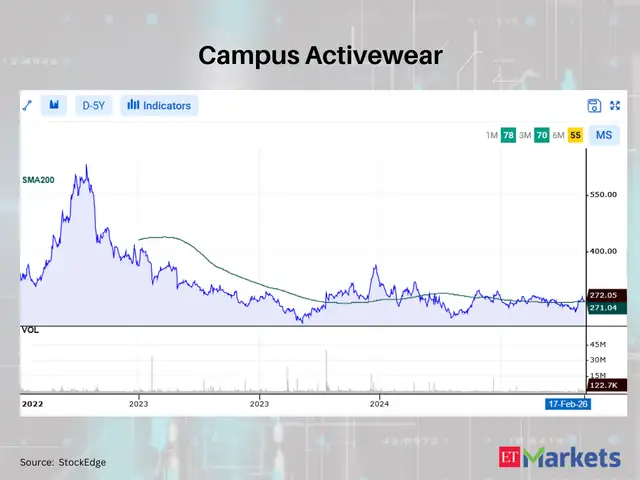Click the 2024 time axis label

[379, 404]
